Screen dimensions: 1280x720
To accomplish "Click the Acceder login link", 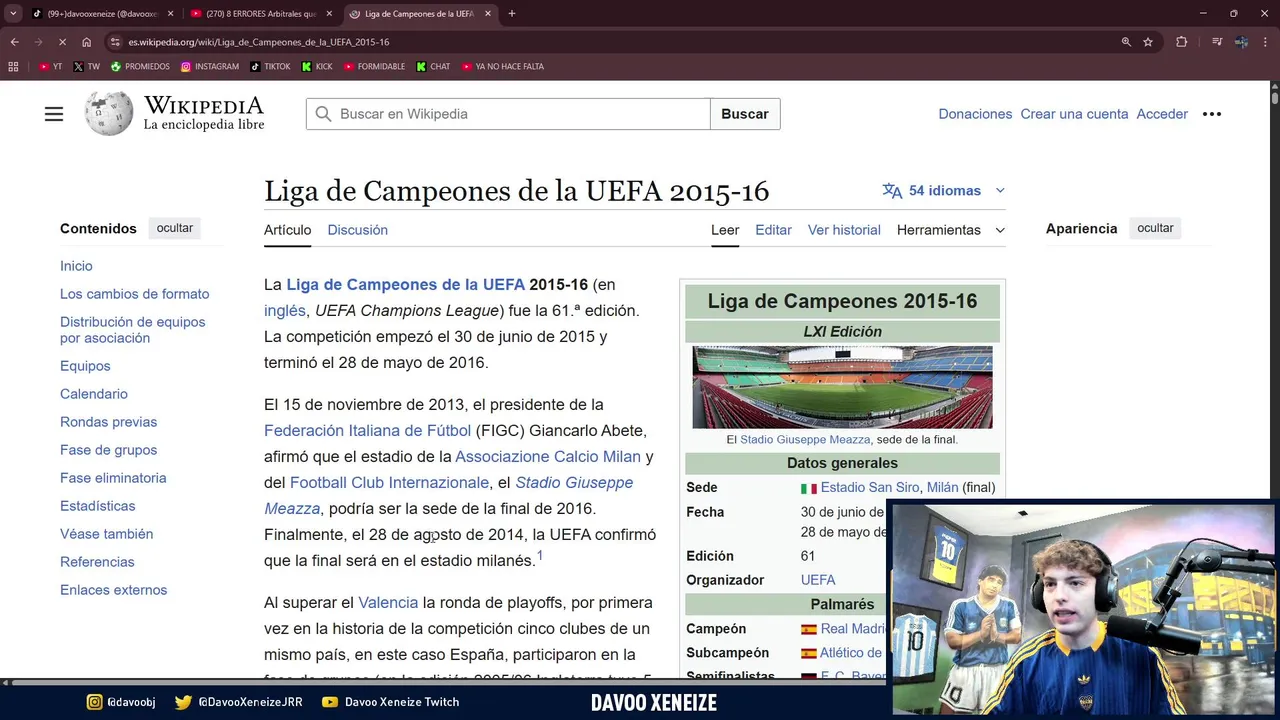I will click(x=1162, y=114).
